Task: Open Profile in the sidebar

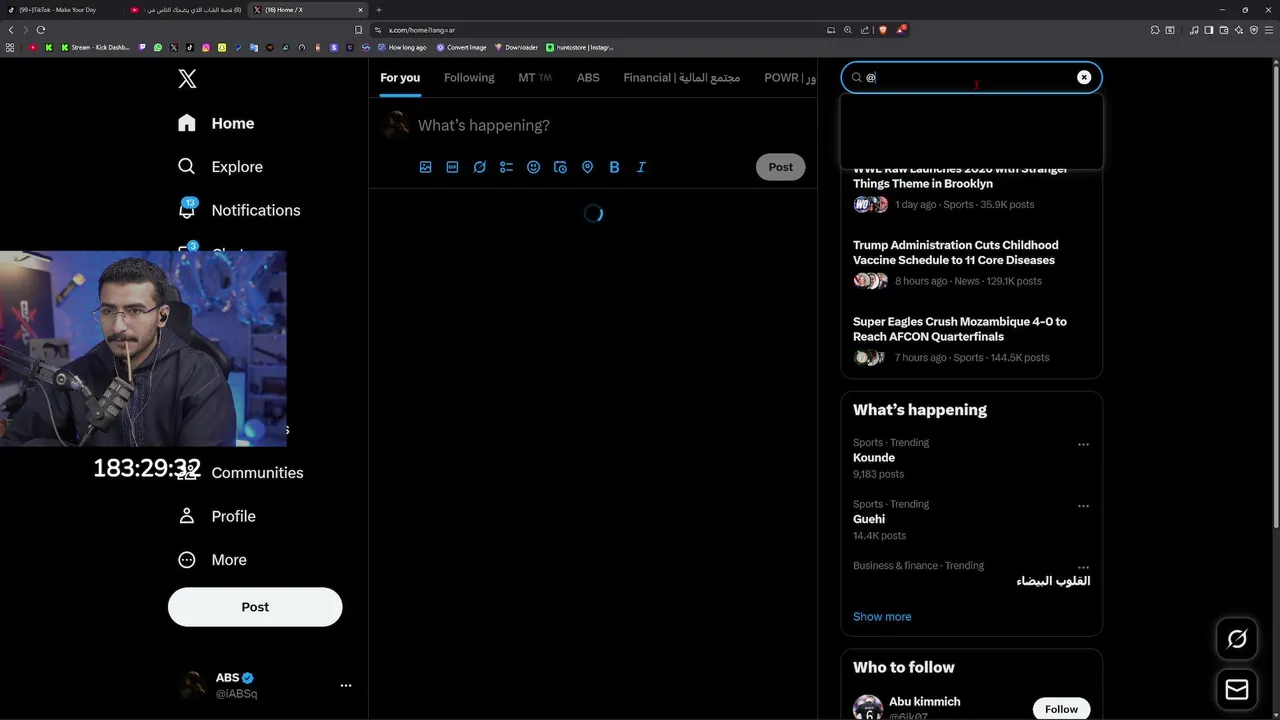Action: point(216,516)
